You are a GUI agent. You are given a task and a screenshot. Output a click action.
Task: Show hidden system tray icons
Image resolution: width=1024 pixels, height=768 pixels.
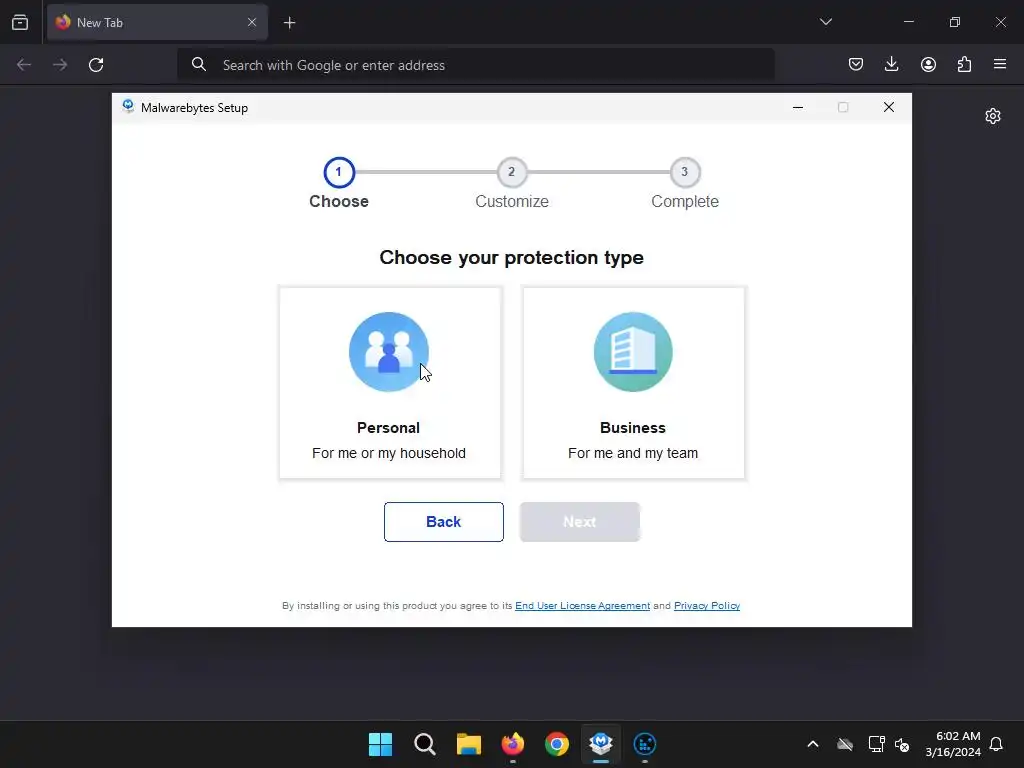(813, 744)
